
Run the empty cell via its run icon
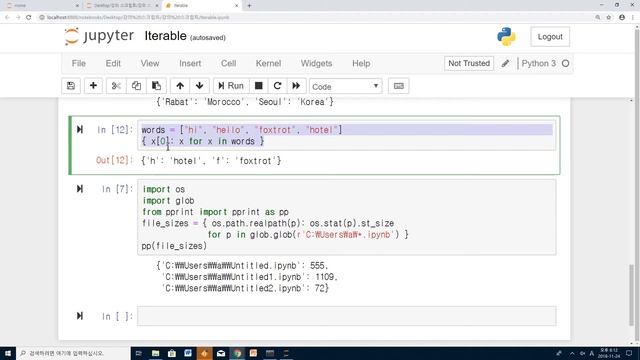pyautogui.click(x=80, y=316)
